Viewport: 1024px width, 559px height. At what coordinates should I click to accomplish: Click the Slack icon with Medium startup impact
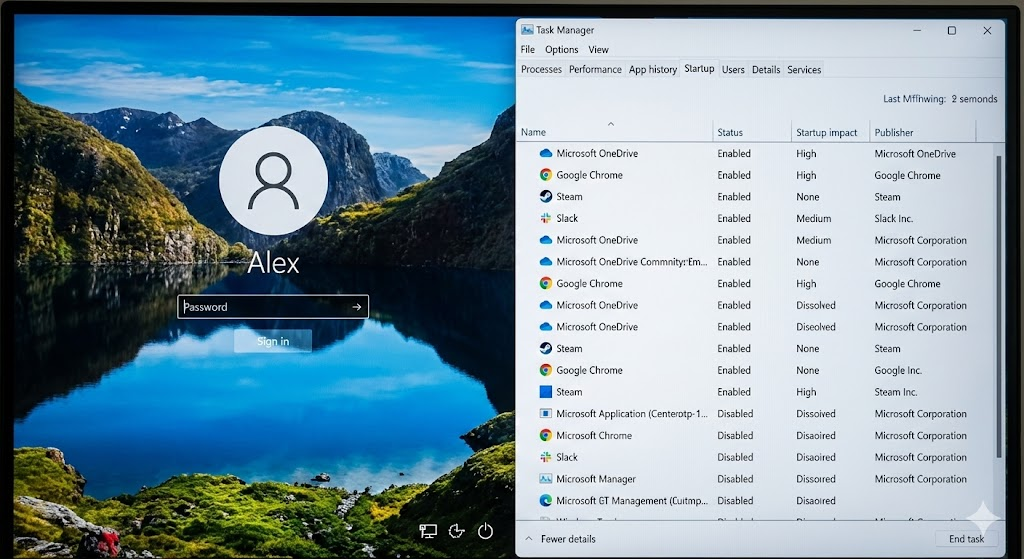coord(545,218)
